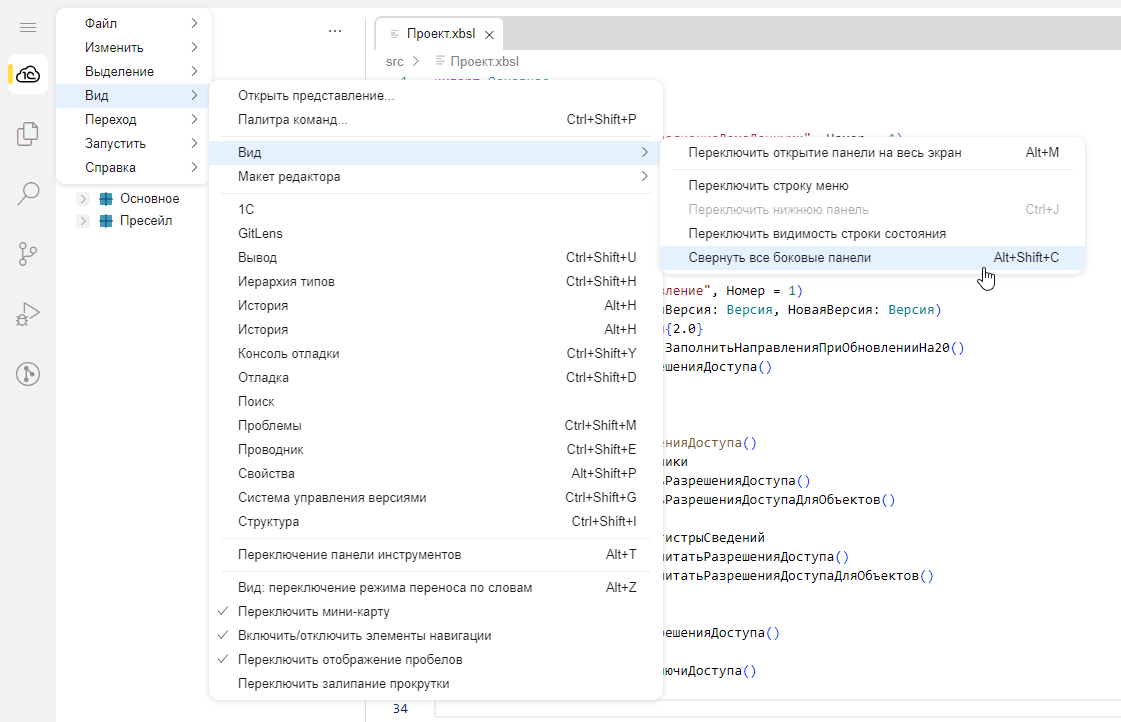Expand the Пресейл tree node

[83, 221]
